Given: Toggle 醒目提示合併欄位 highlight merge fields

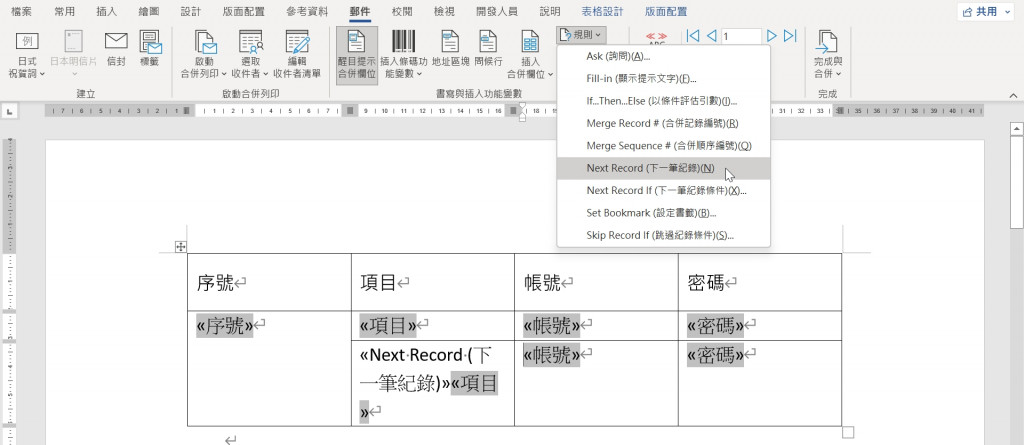Looking at the screenshot, I should point(357,55).
